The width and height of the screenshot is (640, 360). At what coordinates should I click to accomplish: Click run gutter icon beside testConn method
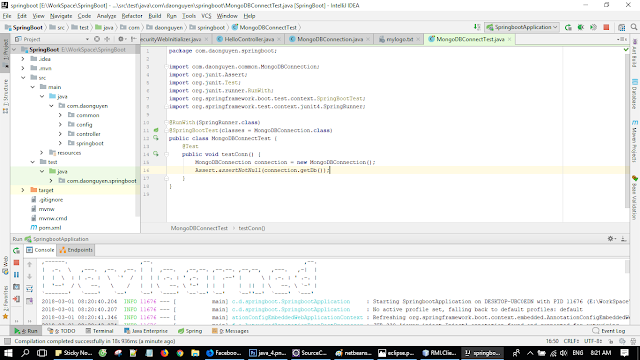point(156,154)
